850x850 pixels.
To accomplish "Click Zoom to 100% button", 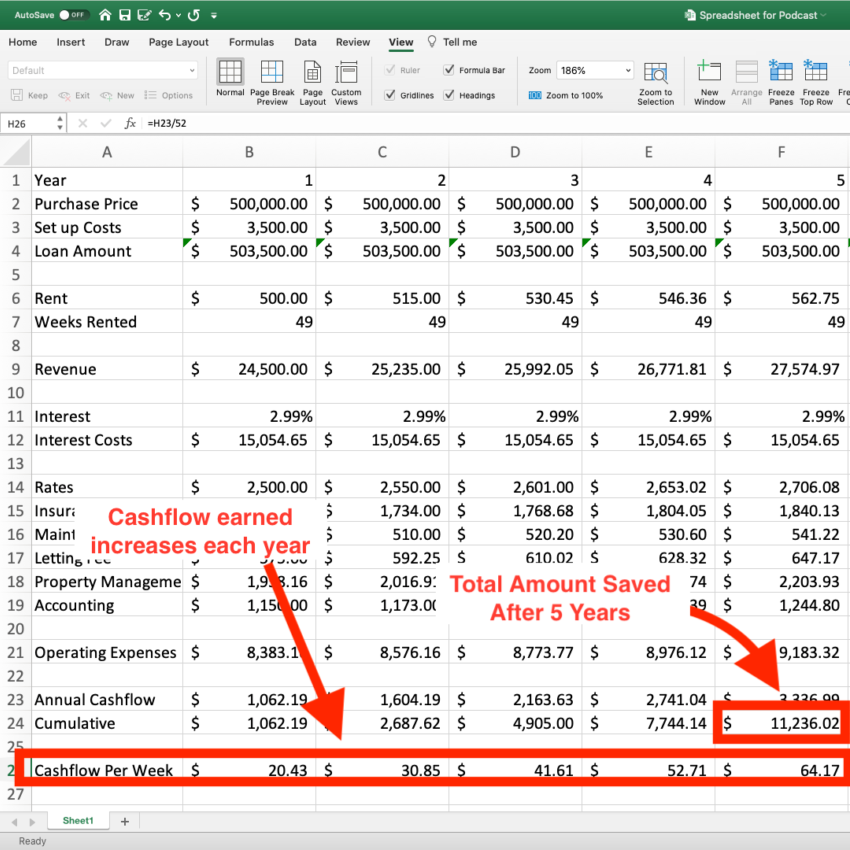I will click(566, 95).
